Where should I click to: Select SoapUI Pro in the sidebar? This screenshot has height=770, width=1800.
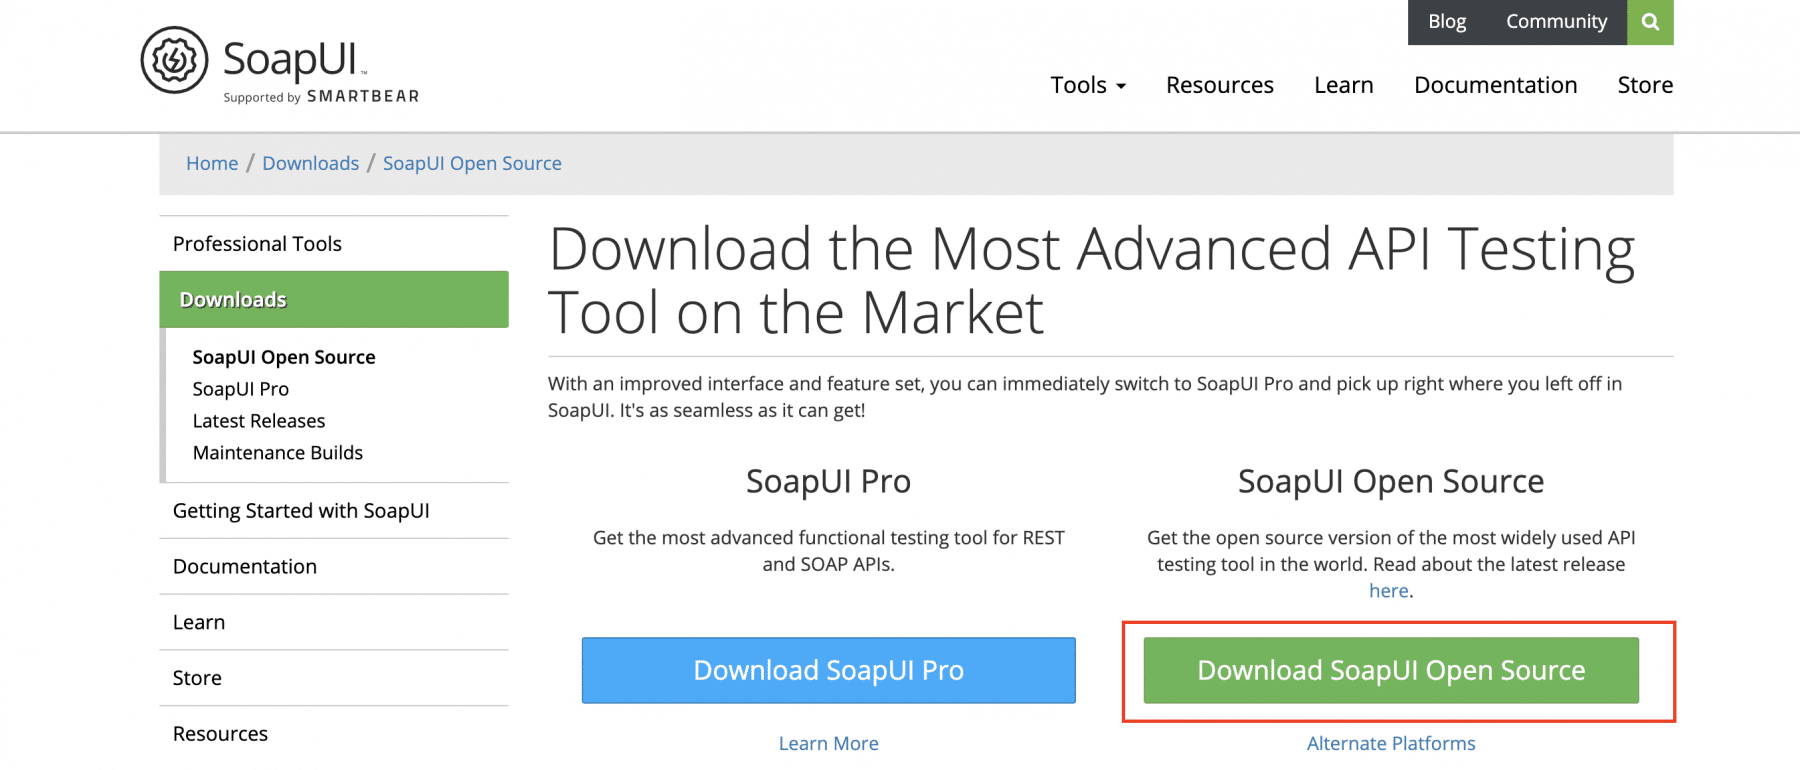(x=240, y=389)
